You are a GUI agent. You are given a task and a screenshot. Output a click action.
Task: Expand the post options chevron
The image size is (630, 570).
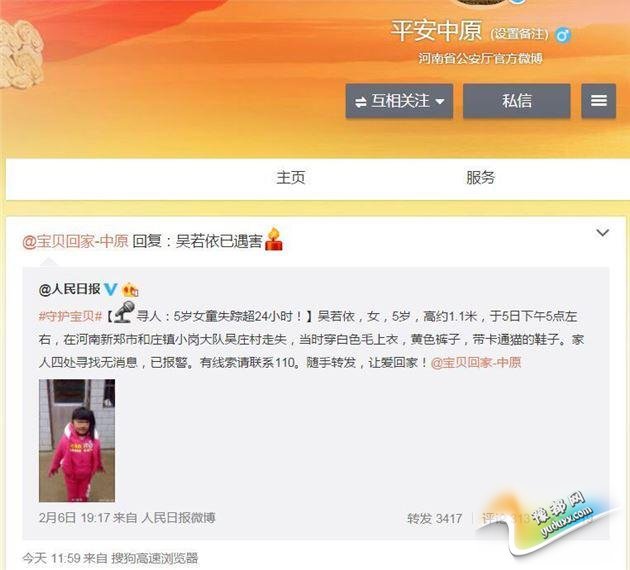coord(602,233)
